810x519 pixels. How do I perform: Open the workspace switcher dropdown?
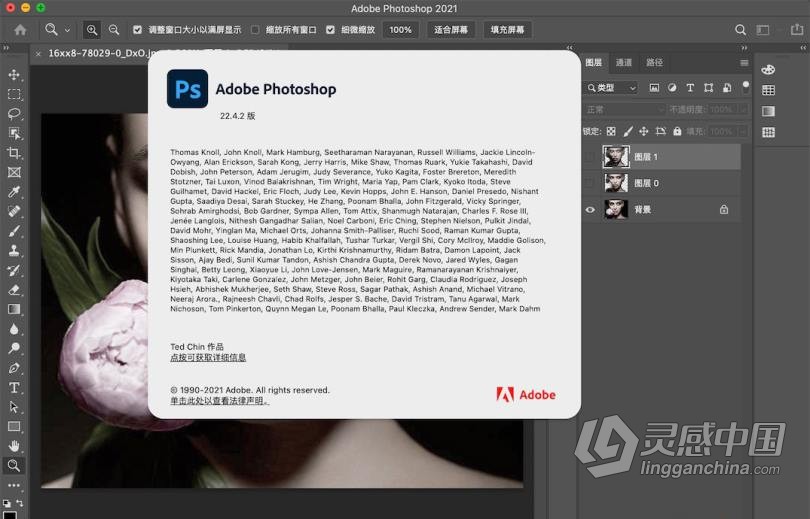(763, 30)
